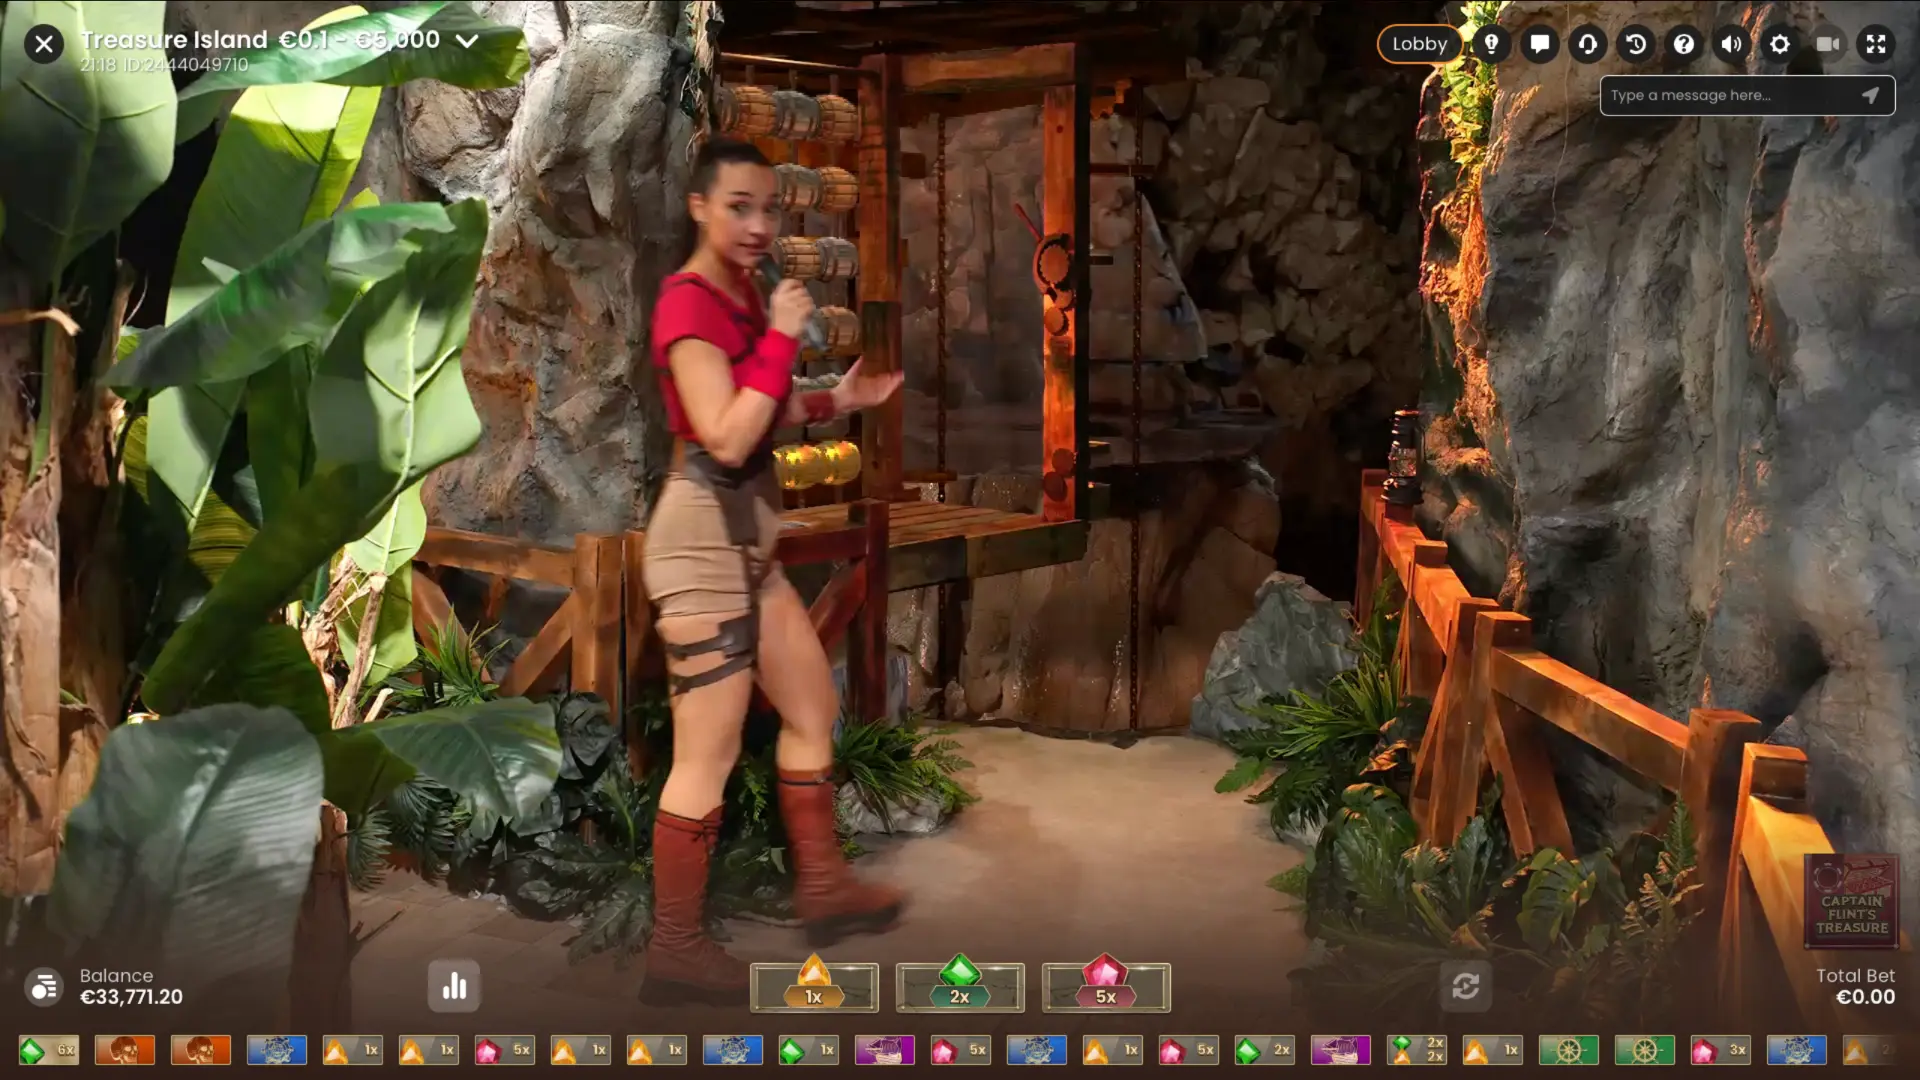Close the Treasure Island game
The image size is (1920, 1080).
pos(44,44)
